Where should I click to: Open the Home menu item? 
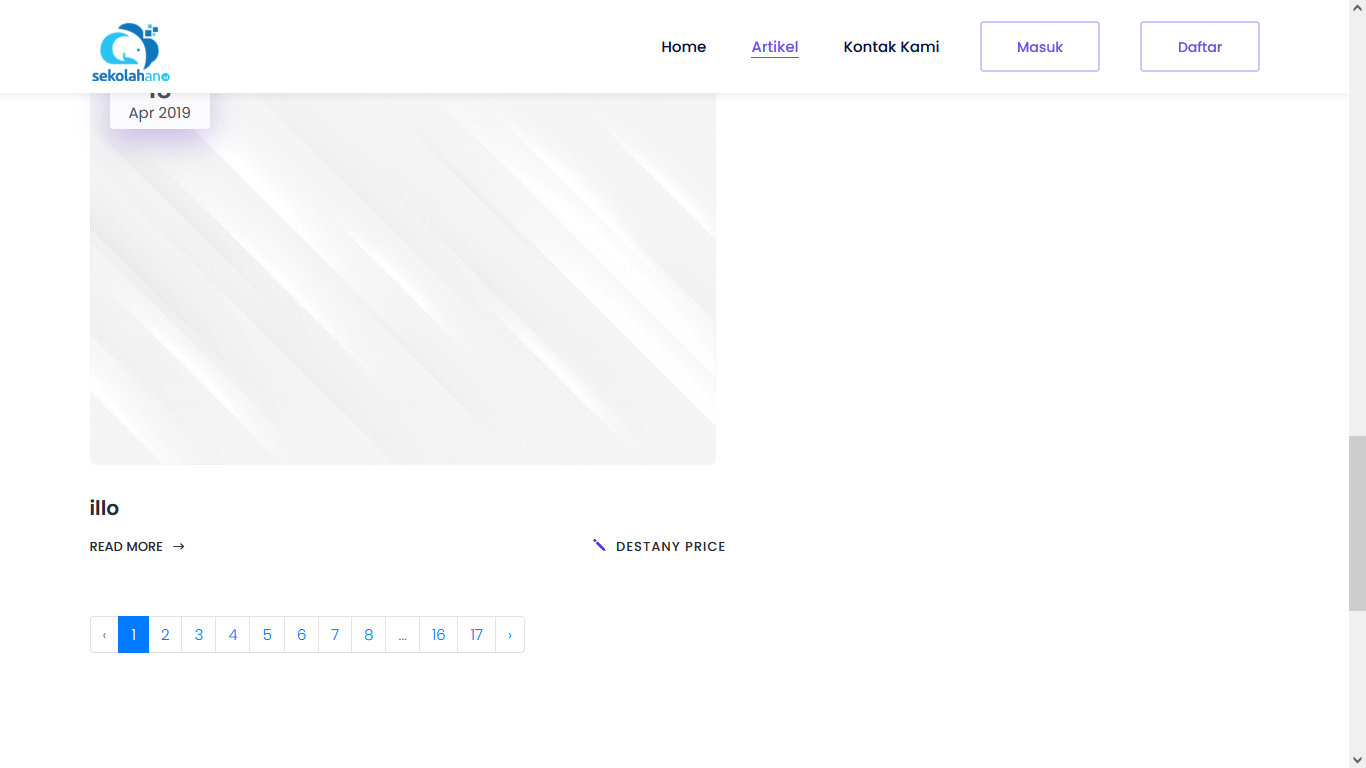pyautogui.click(x=683, y=47)
